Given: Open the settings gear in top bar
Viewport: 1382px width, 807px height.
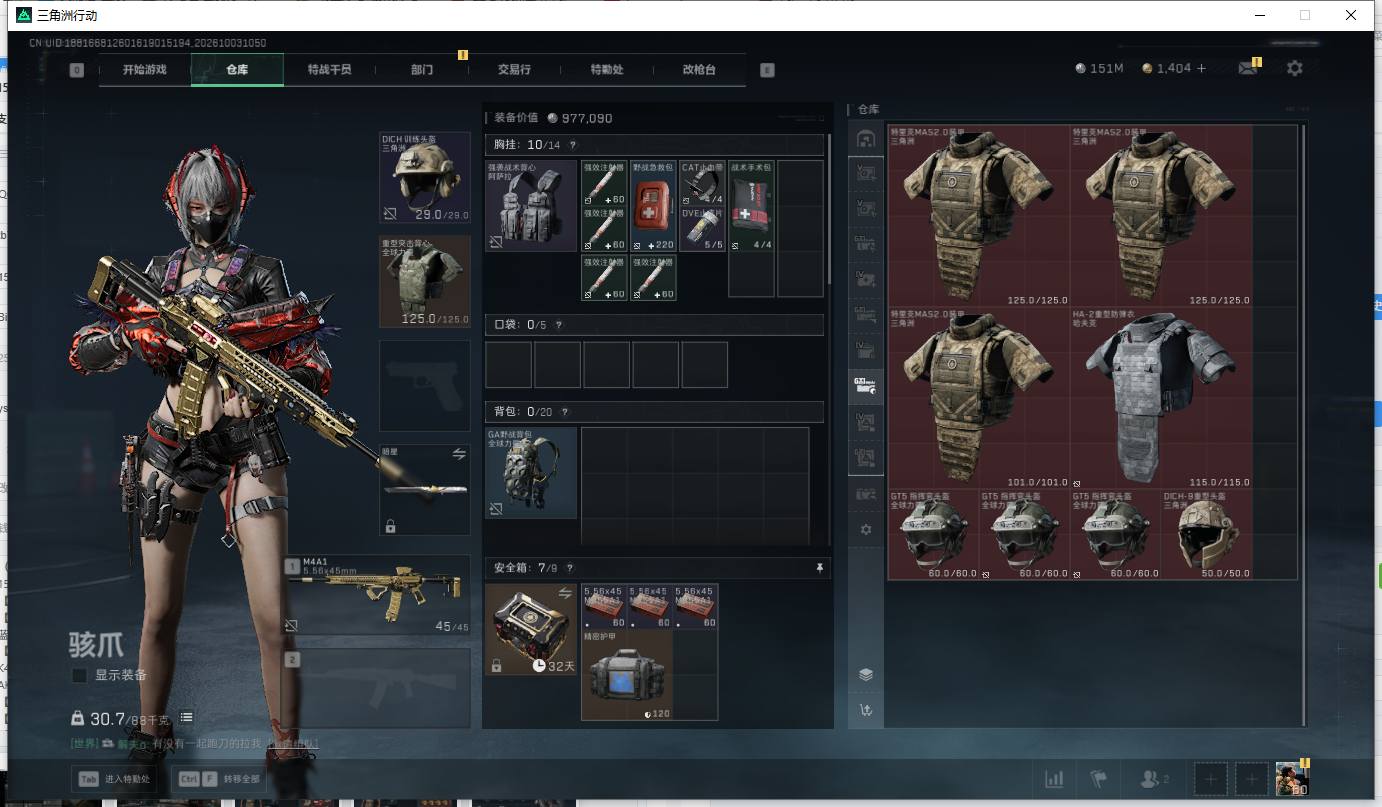Looking at the screenshot, I should (x=1295, y=68).
